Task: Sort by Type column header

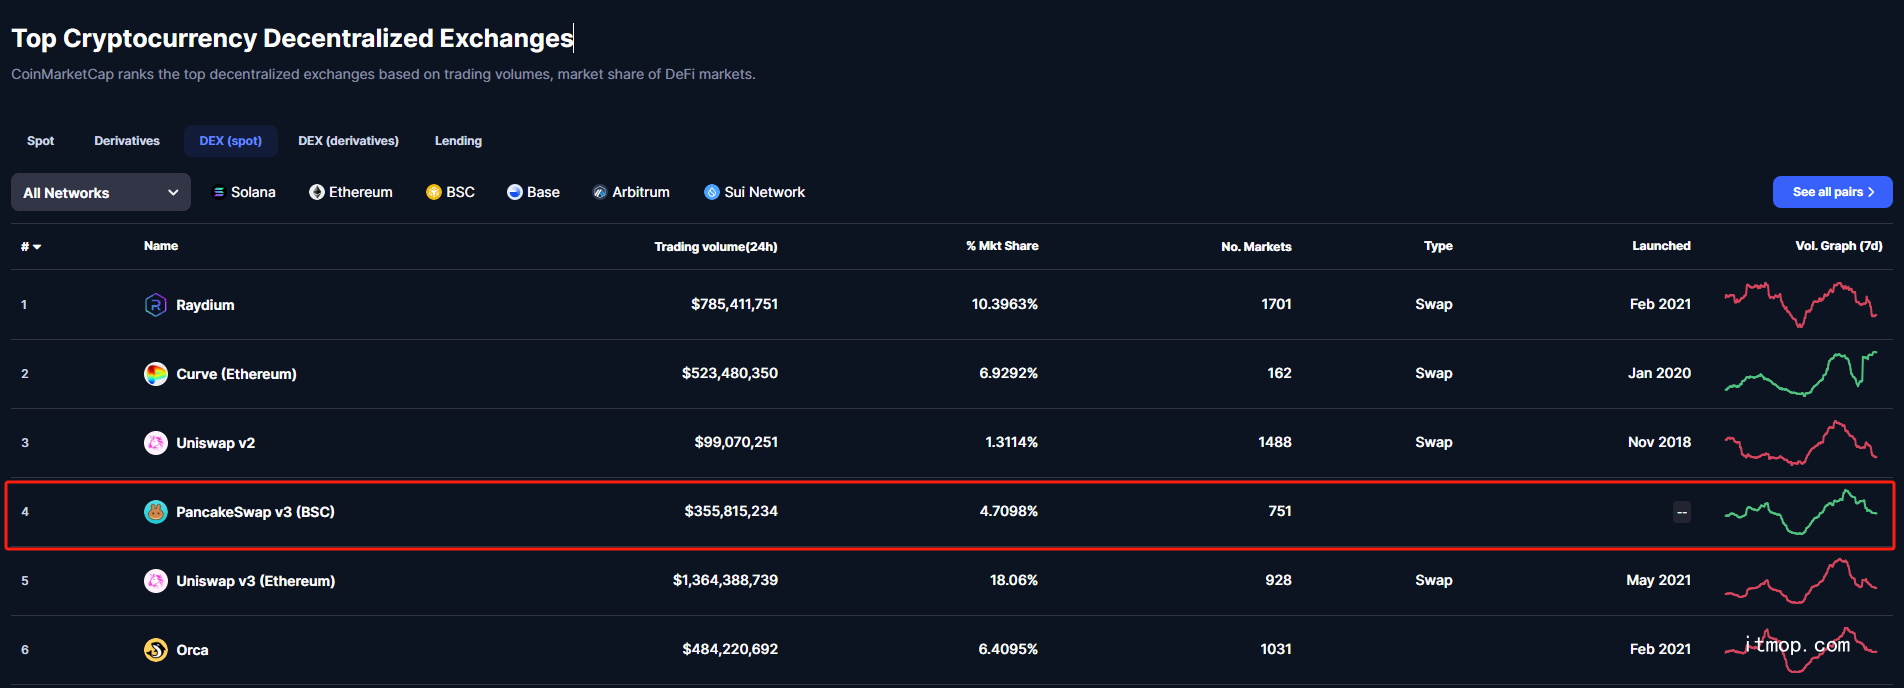Action: [1438, 246]
